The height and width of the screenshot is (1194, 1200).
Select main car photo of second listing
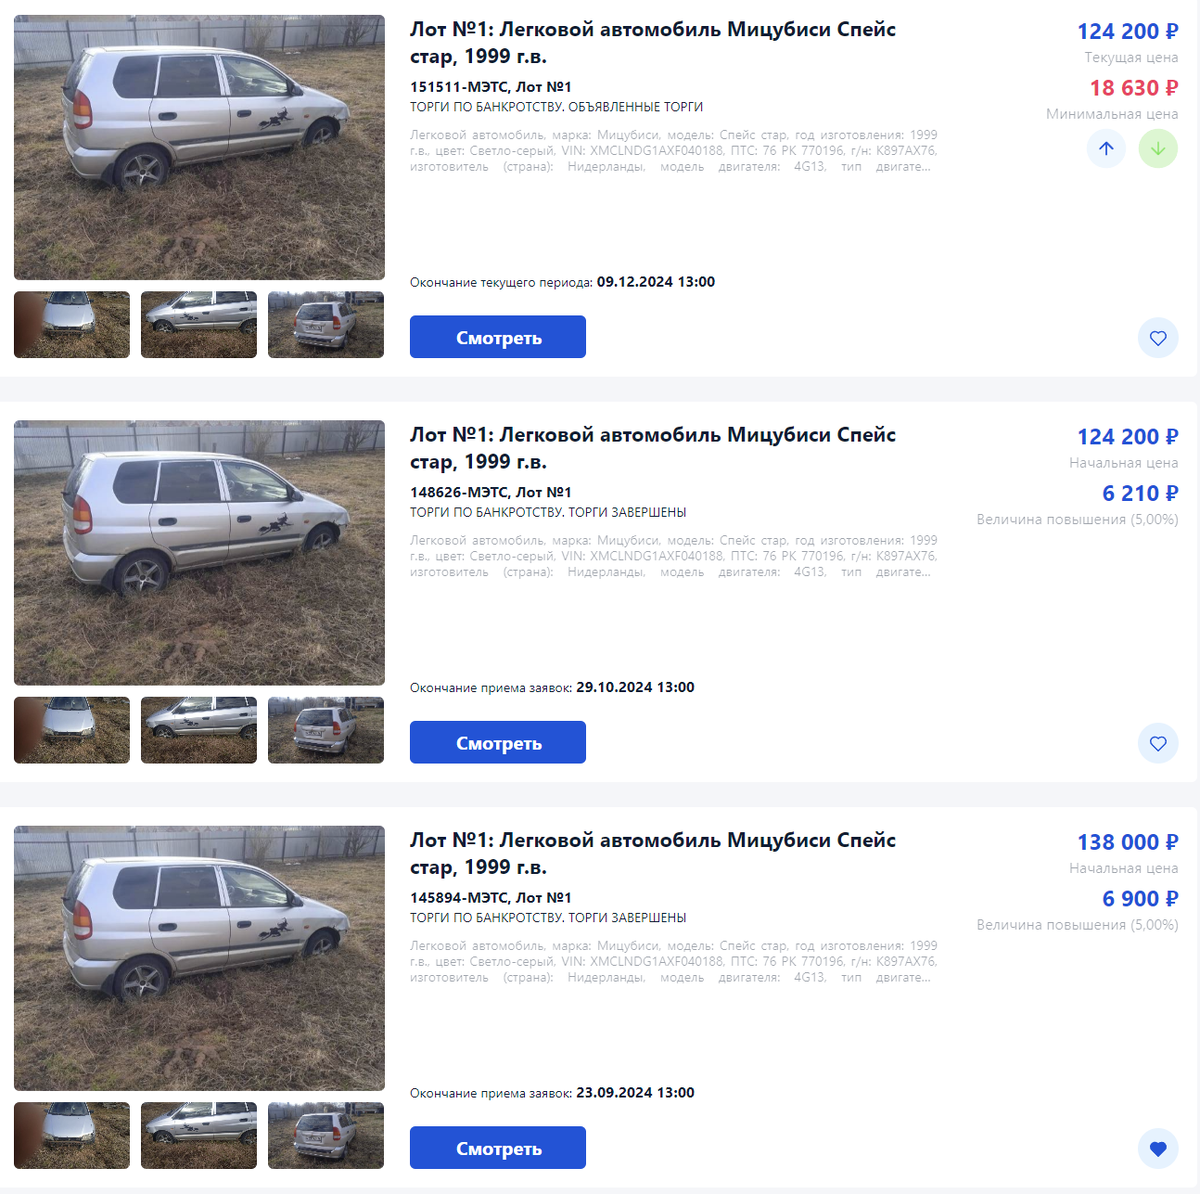tap(199, 553)
